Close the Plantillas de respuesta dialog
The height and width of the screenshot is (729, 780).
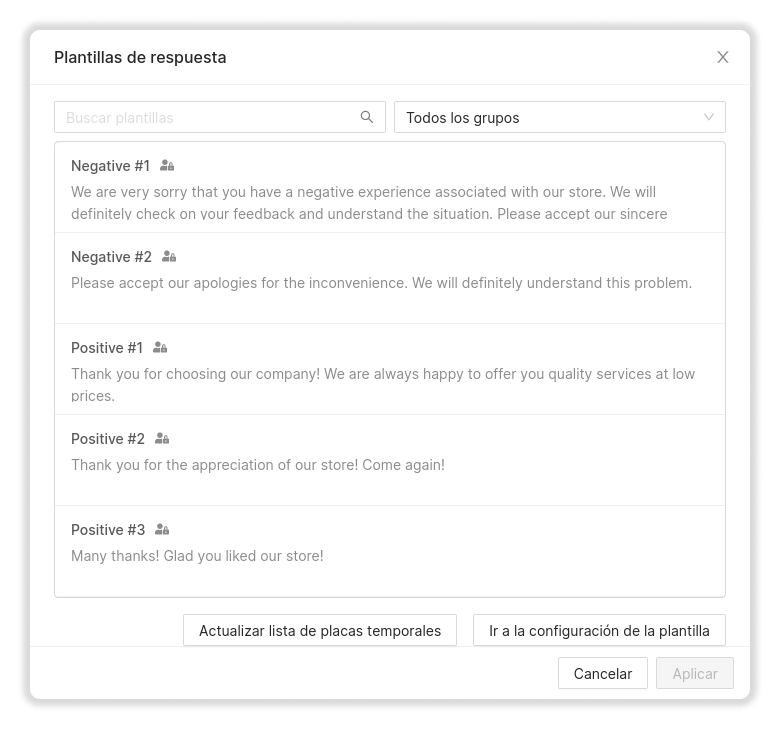(x=723, y=57)
